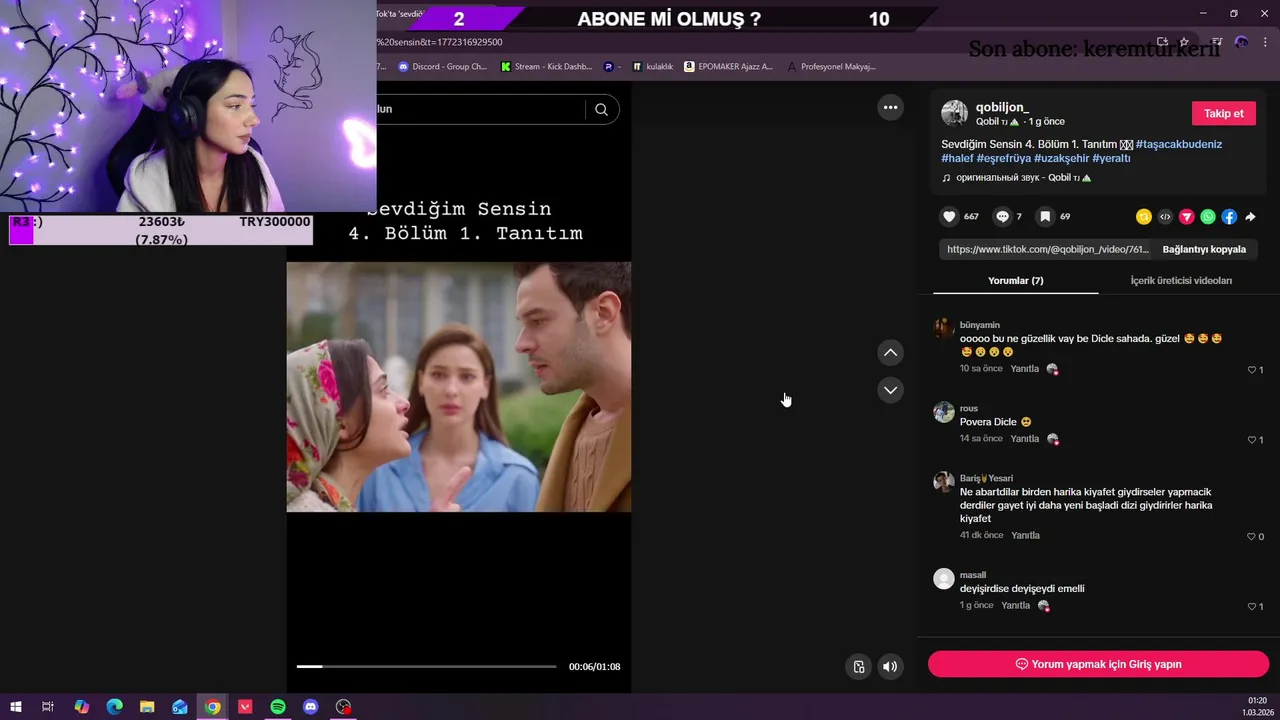The image size is (1280, 720).
Task: Save video with the bookmark icon
Action: [x=1044, y=217]
